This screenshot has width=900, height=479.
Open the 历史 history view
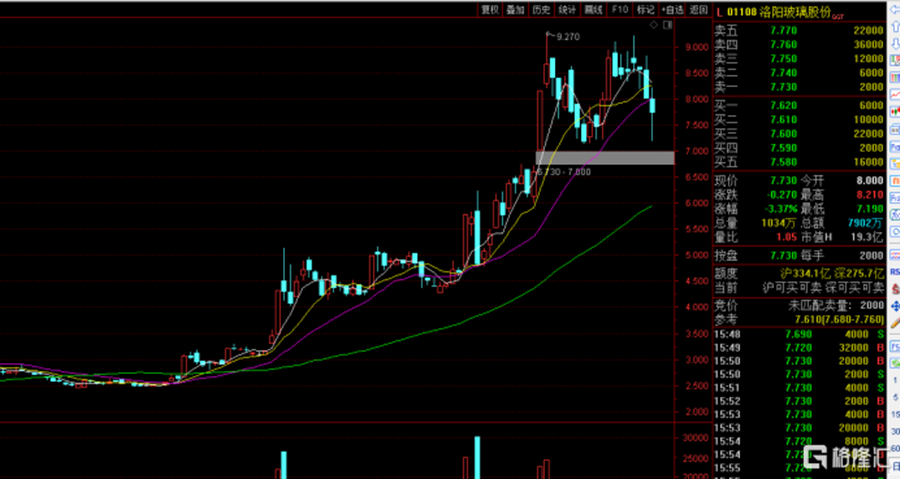click(x=541, y=9)
